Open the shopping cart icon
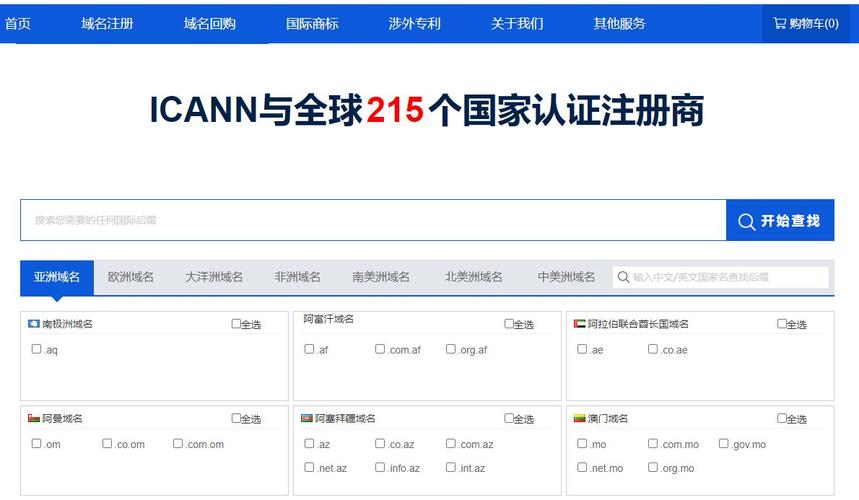Screen dimensions: 859x500 tap(780, 23)
